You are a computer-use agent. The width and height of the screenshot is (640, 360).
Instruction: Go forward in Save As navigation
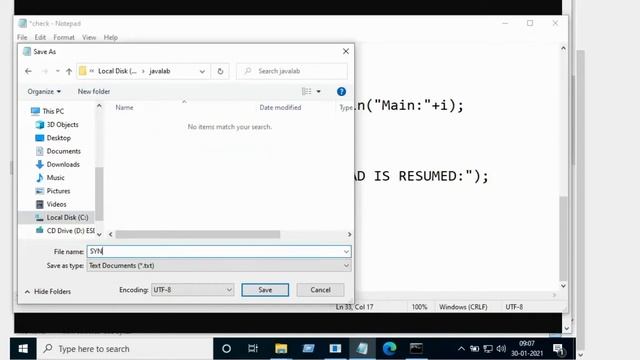[x=44, y=71]
